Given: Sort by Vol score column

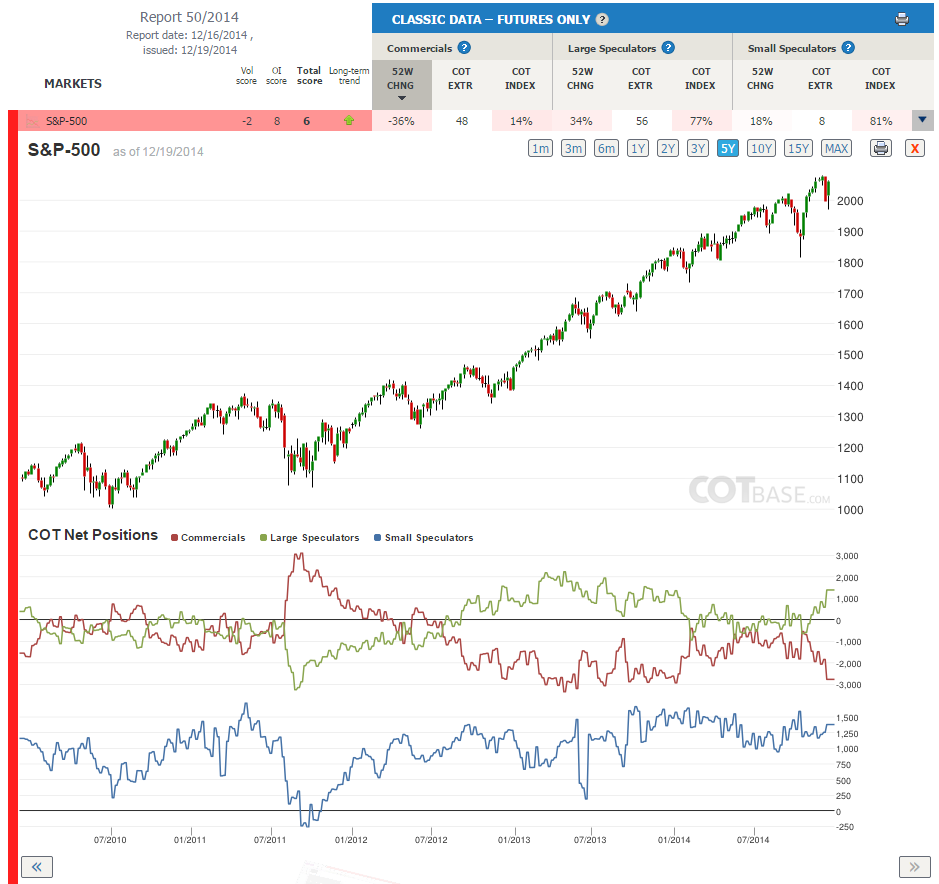Looking at the screenshot, I should tap(246, 75).
